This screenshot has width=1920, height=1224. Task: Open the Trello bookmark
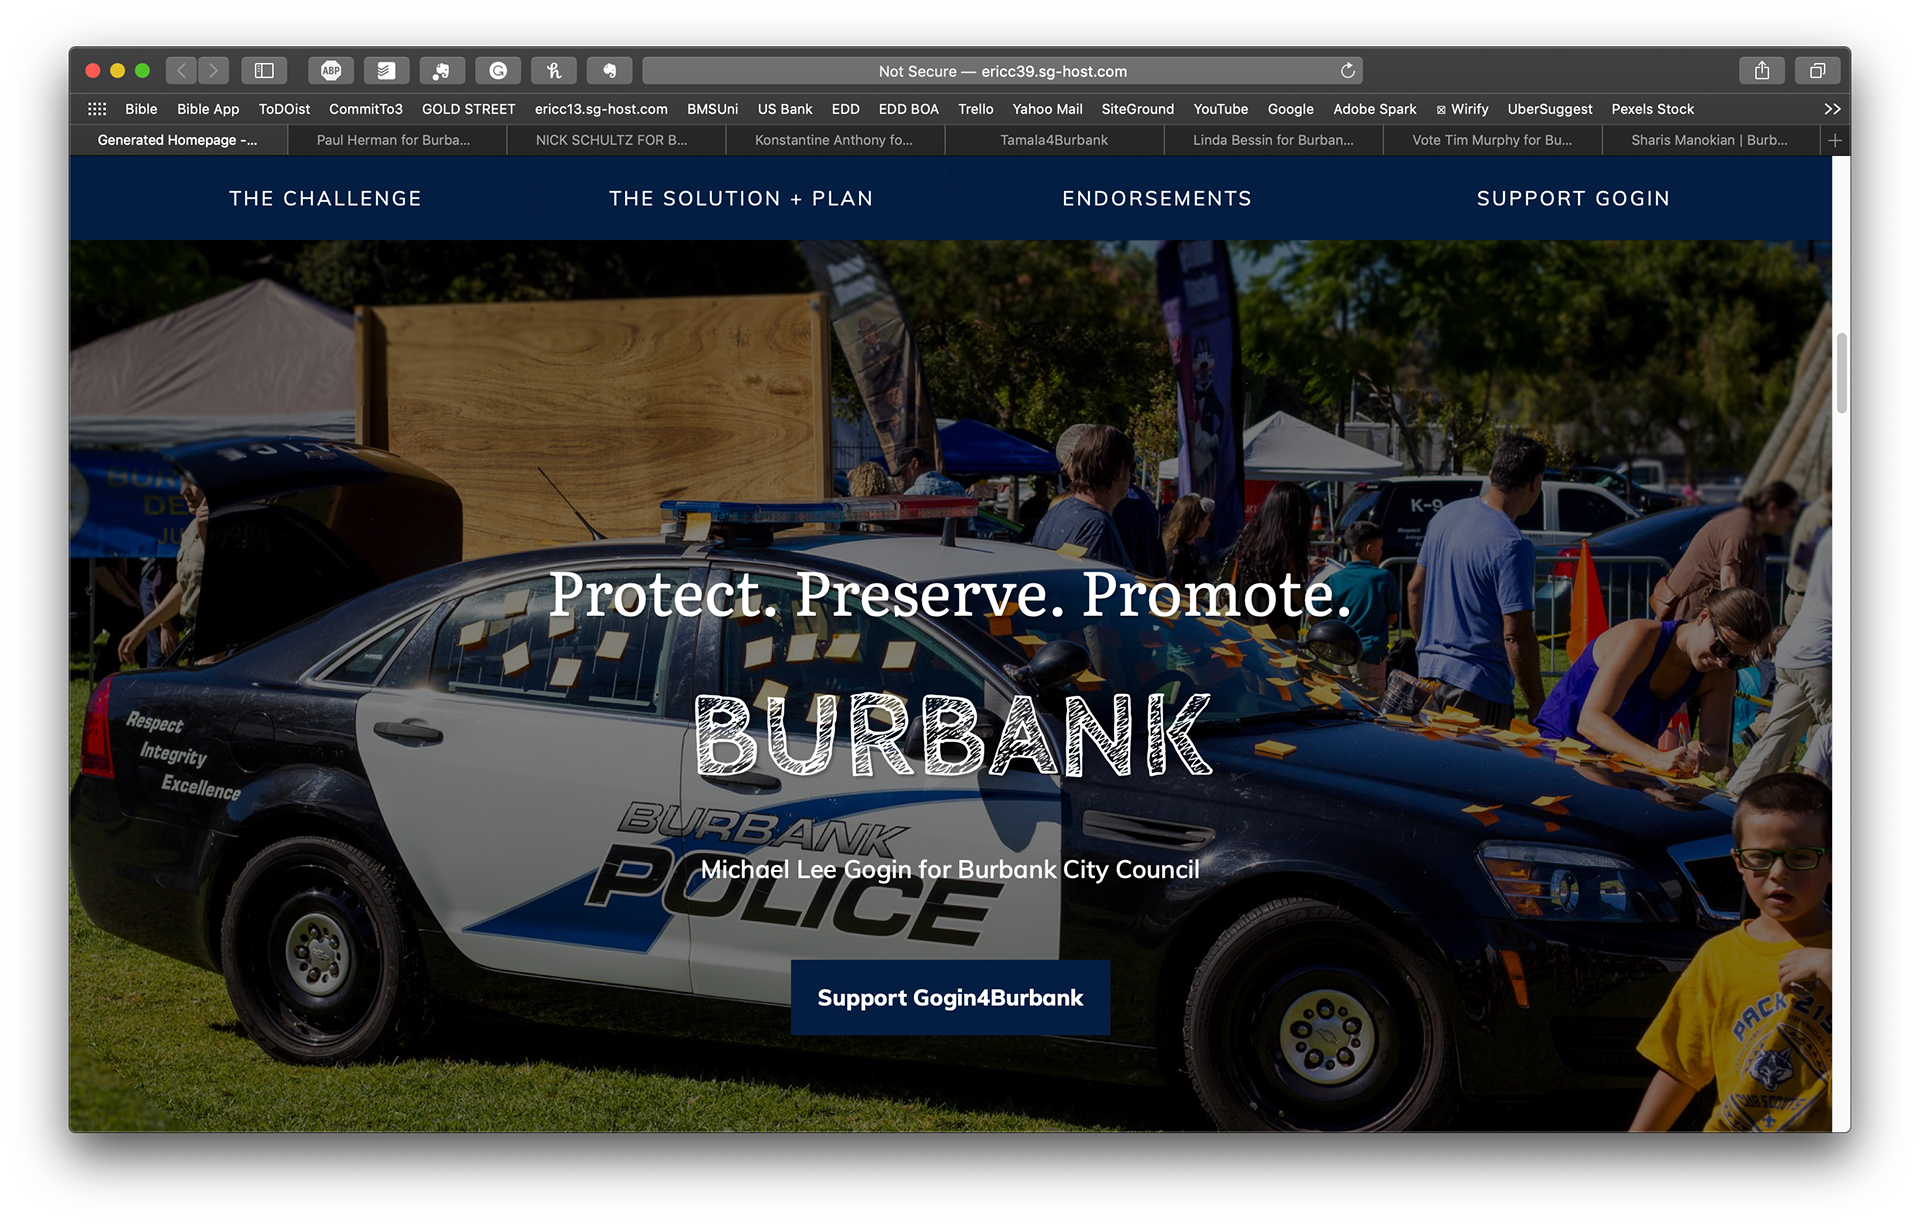[x=975, y=109]
